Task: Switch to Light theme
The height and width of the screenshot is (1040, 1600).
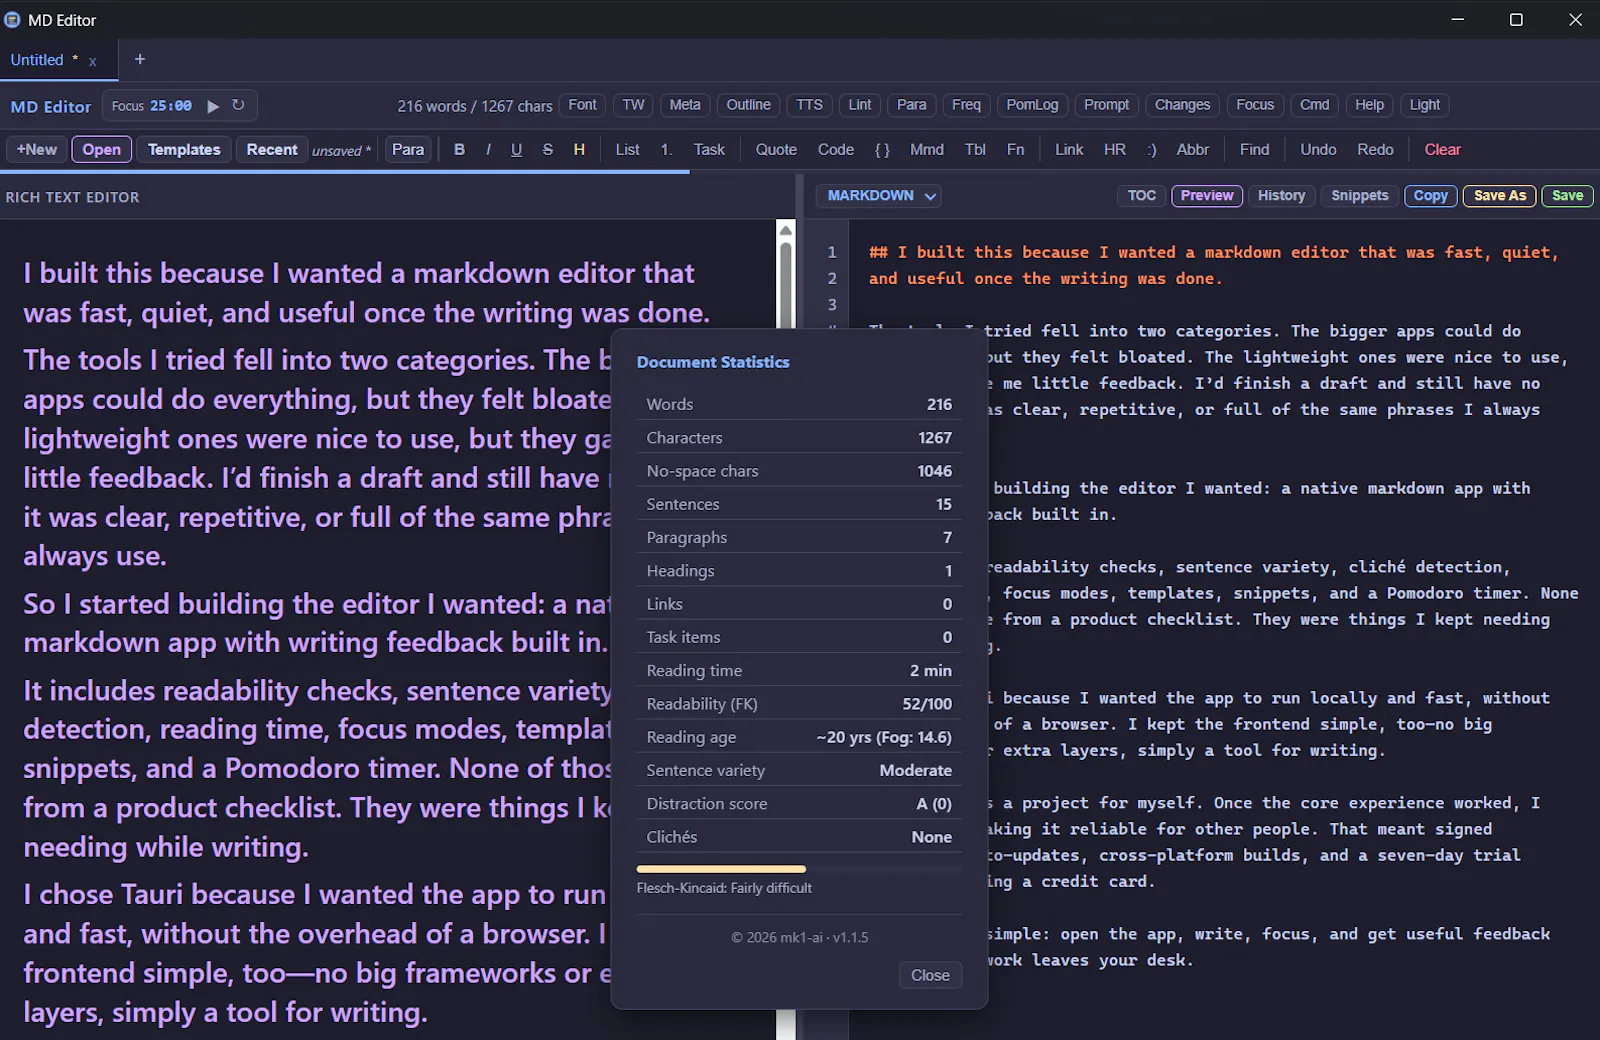Action: [1425, 105]
